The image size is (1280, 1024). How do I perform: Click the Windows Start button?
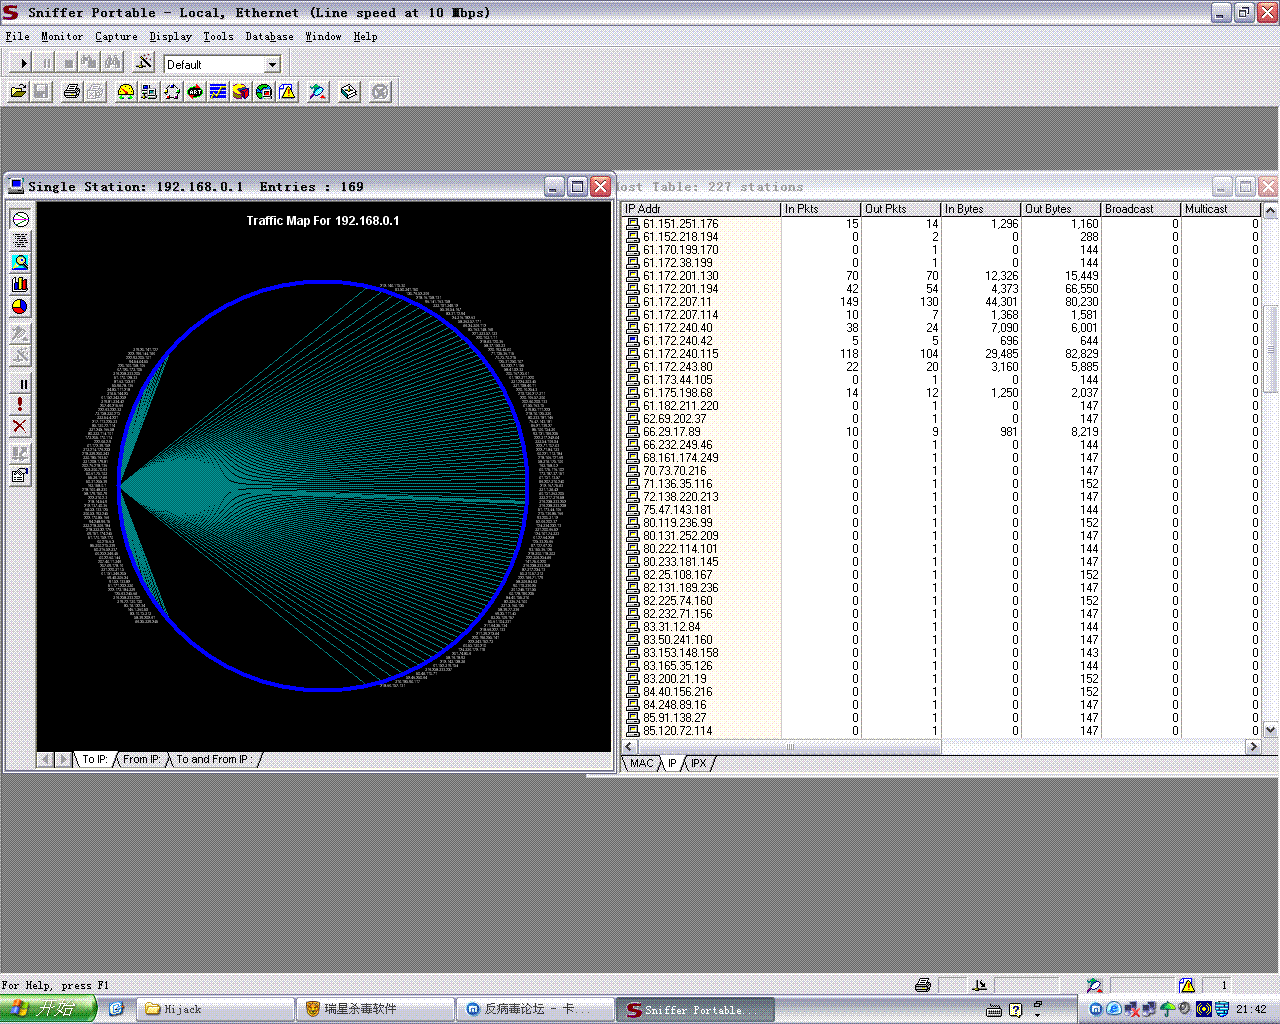[x=48, y=1009]
